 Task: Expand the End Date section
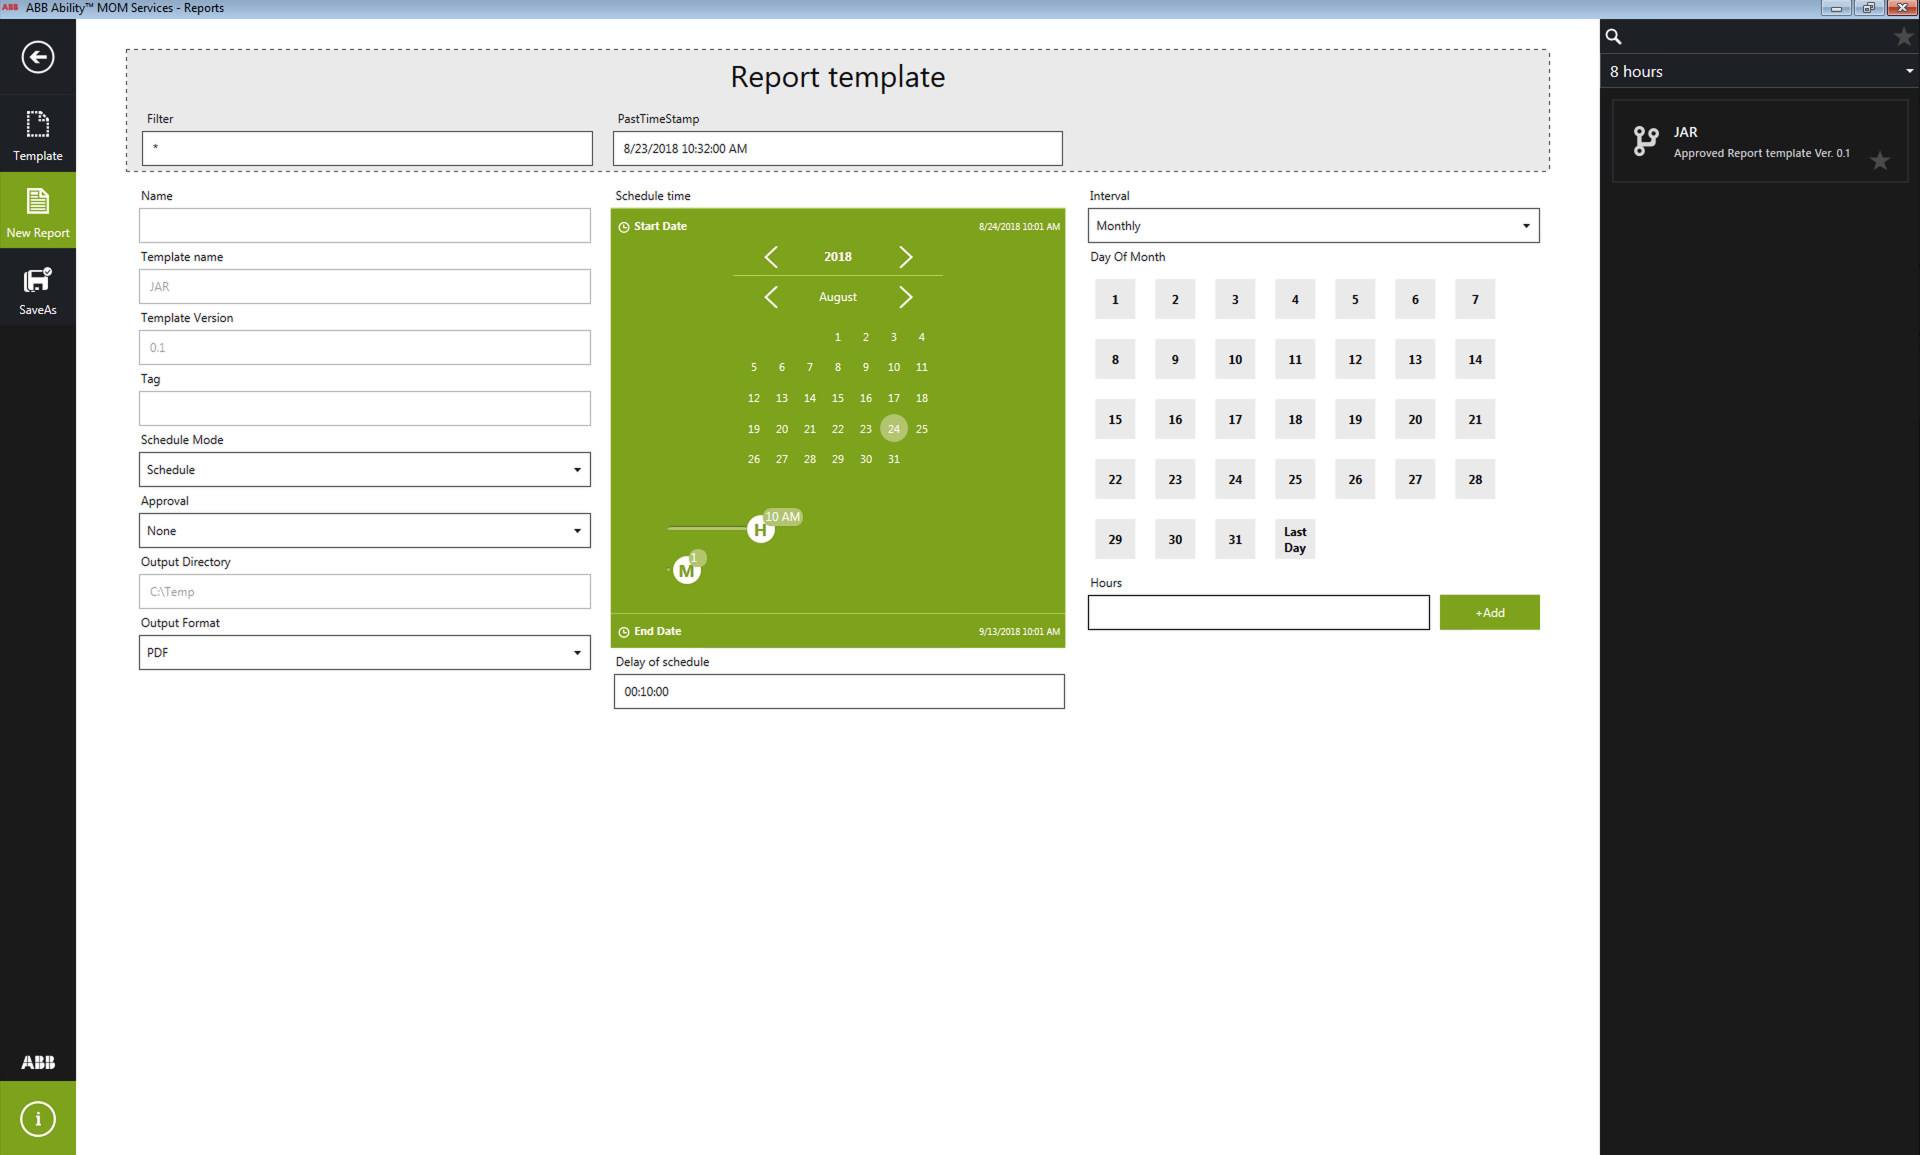point(657,631)
